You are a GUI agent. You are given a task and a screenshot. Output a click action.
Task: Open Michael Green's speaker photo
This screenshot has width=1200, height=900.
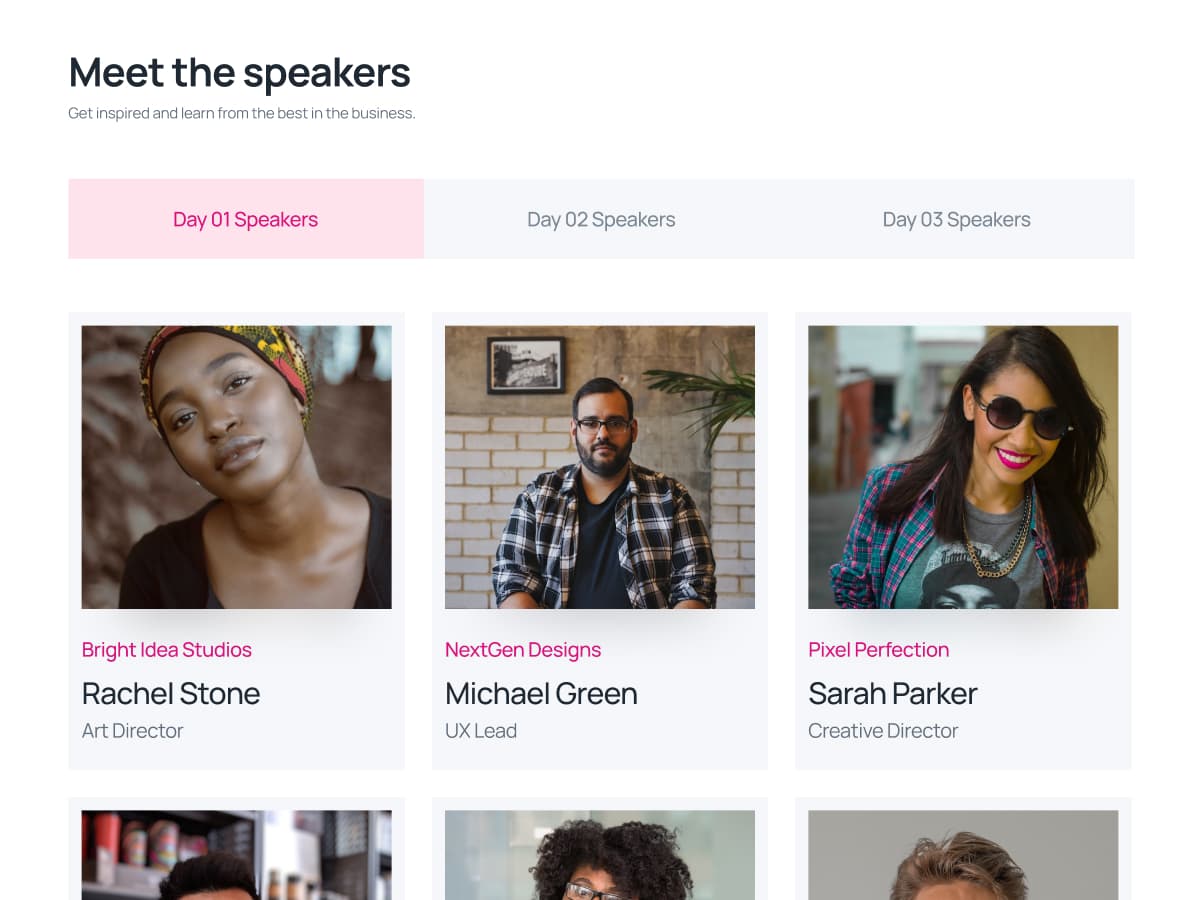point(599,467)
